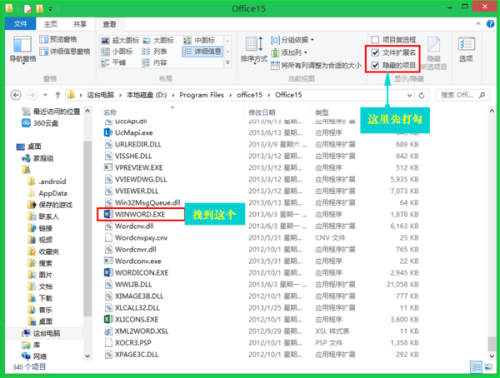Sort by the 名称 column header
This screenshot has width=500, height=378.
point(110,112)
